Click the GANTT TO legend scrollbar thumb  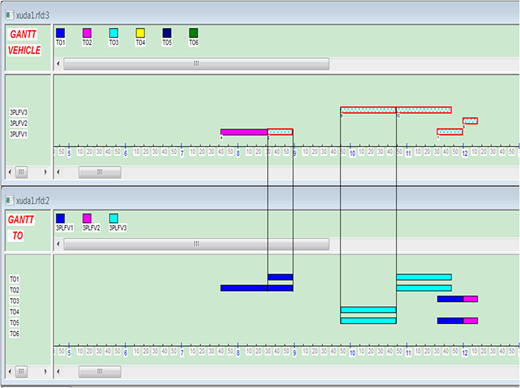coord(196,244)
